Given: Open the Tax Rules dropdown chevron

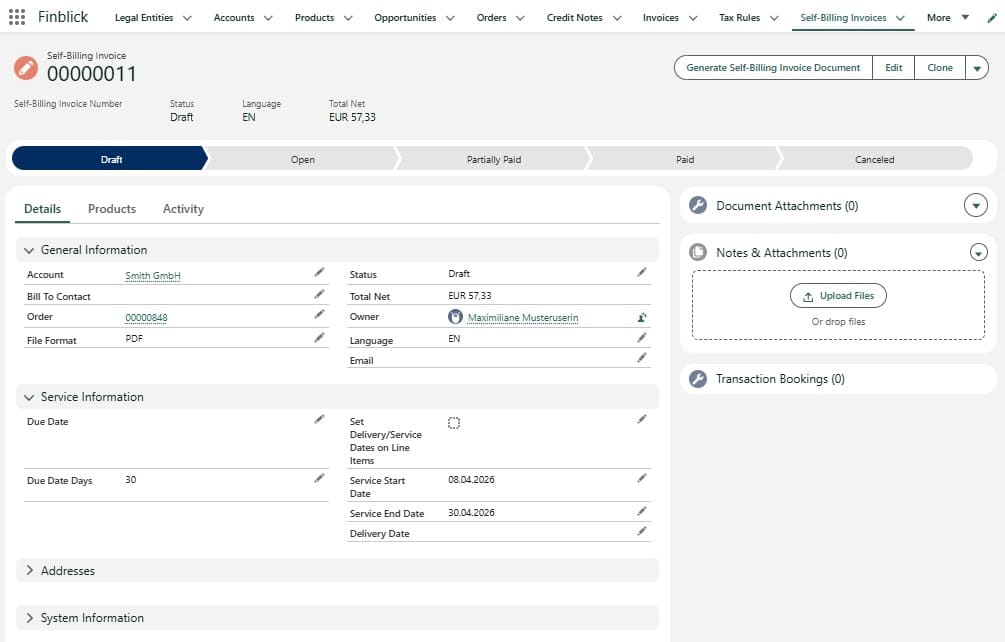Looking at the screenshot, I should (774, 18).
